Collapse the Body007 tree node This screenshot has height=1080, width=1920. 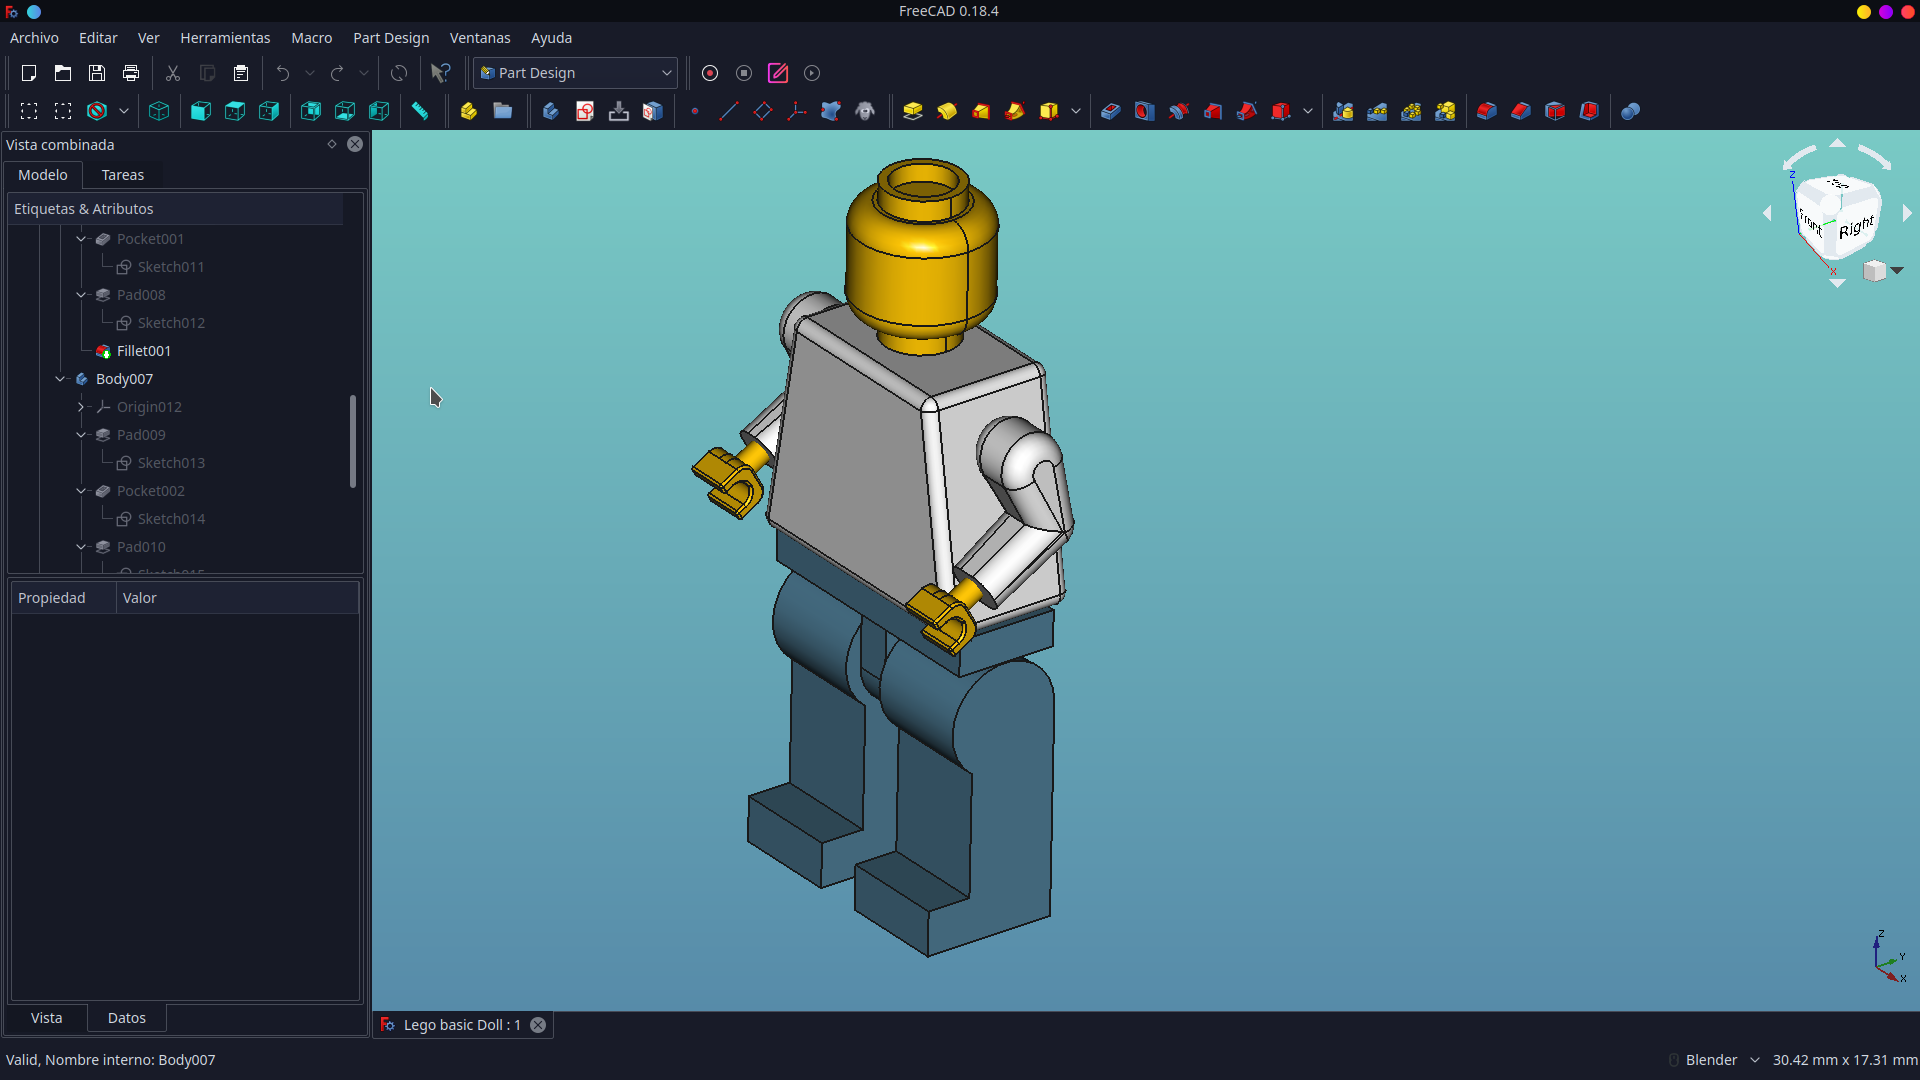tap(60, 379)
